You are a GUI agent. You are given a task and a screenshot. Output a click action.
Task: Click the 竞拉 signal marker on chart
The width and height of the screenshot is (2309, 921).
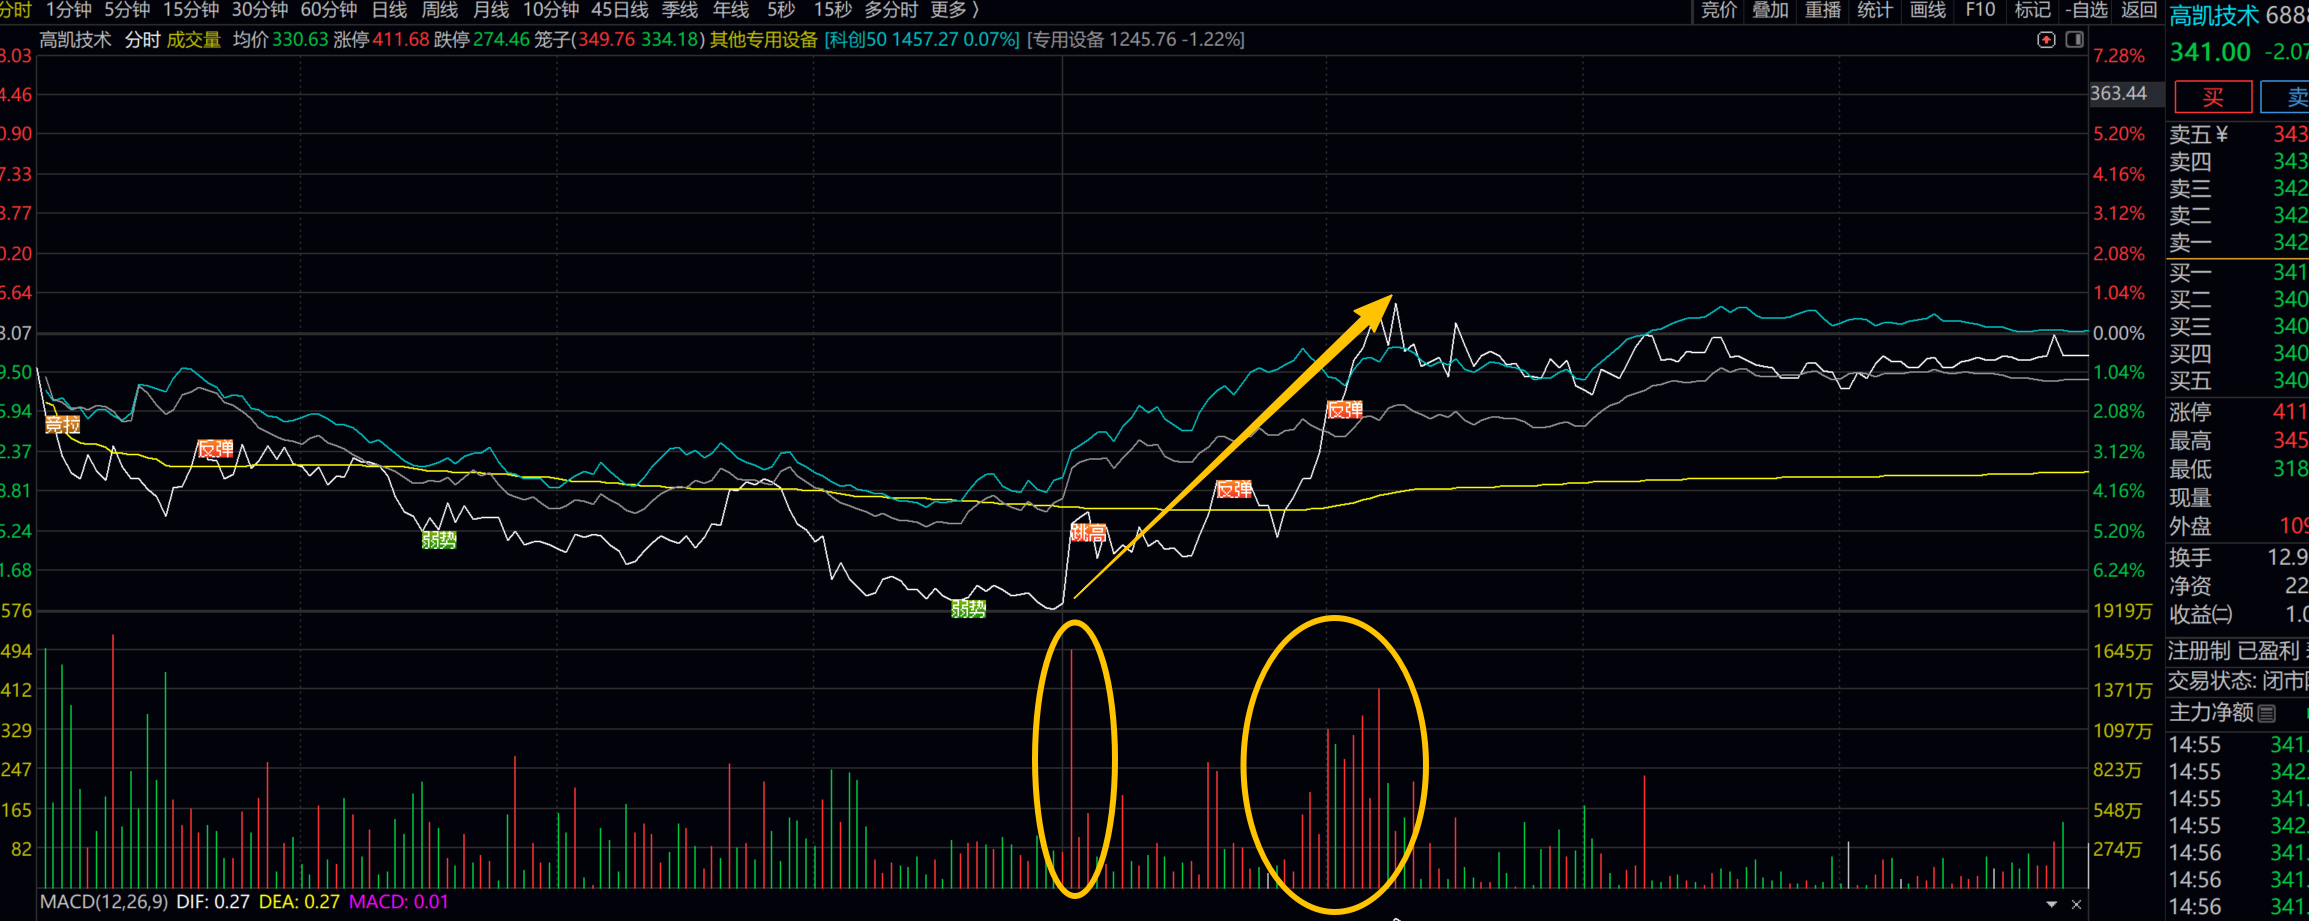coord(63,425)
